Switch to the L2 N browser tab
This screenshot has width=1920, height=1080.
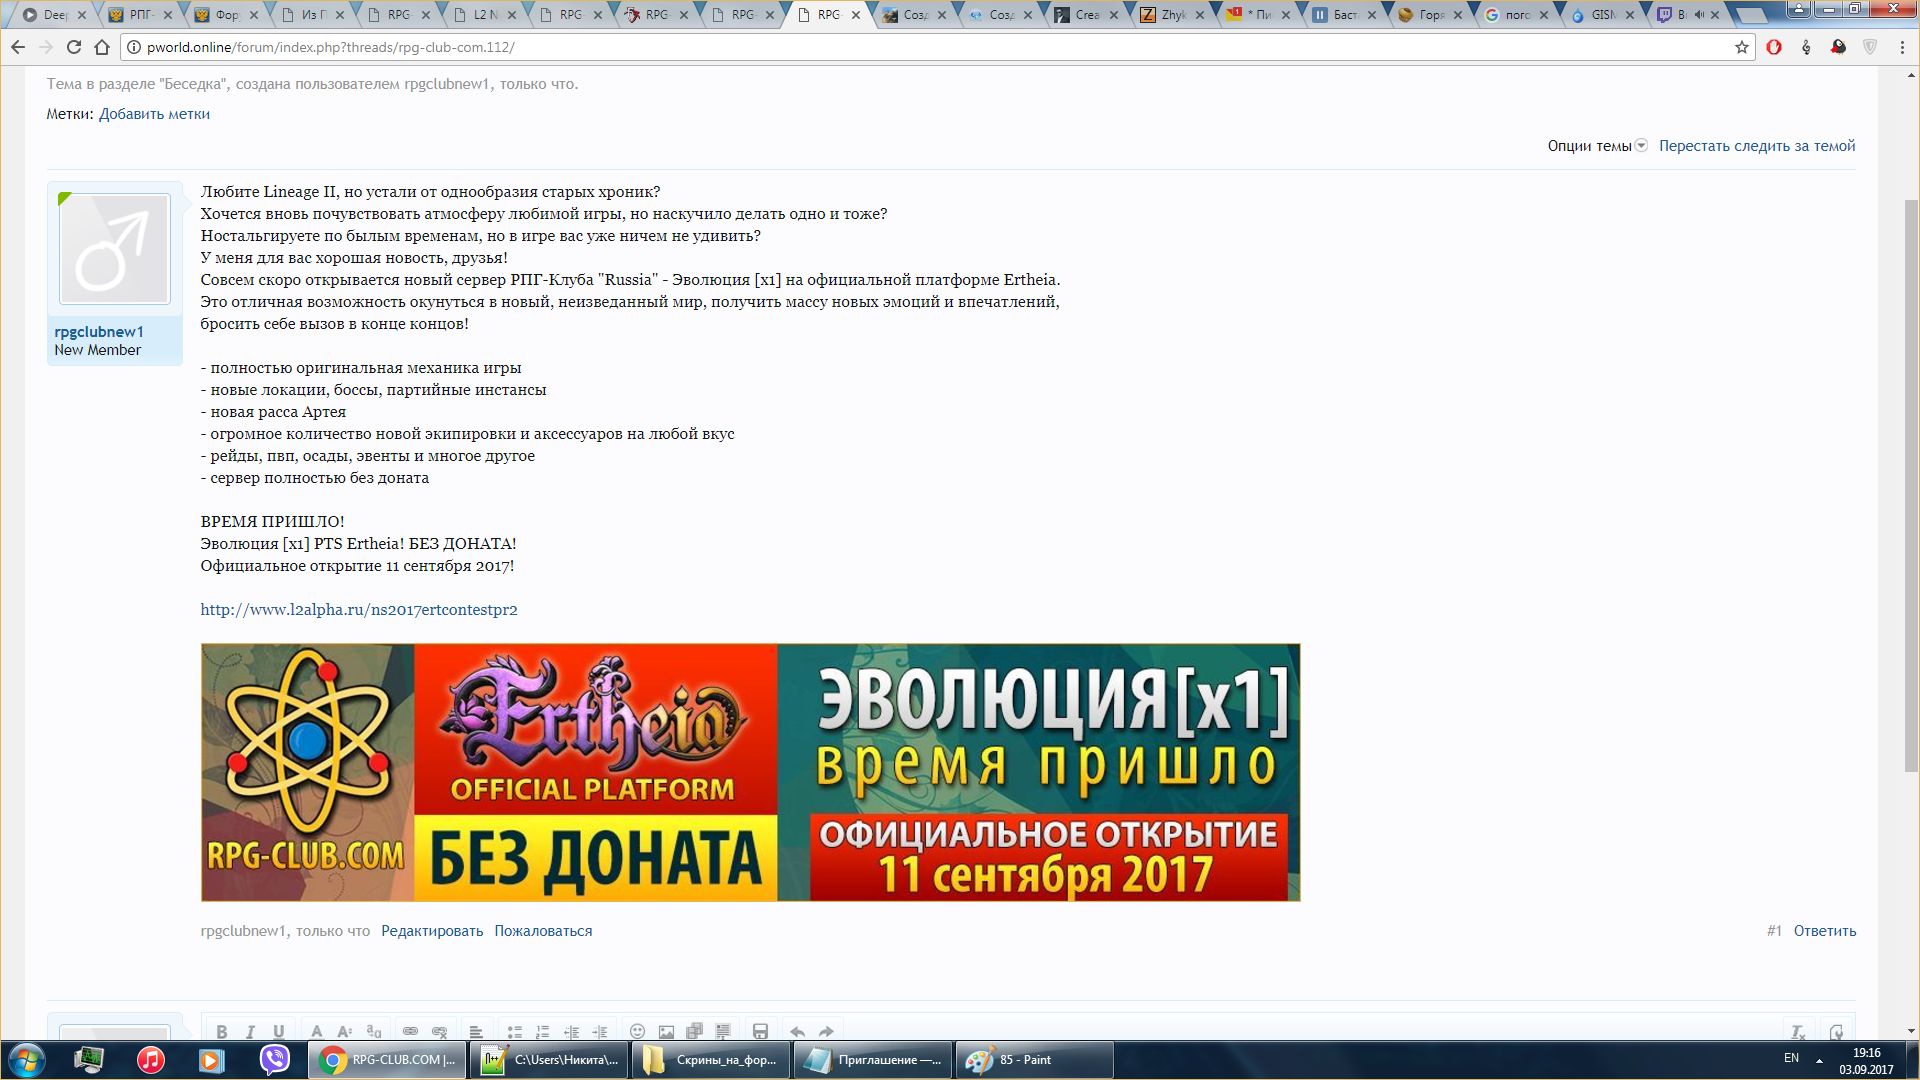[x=485, y=15]
